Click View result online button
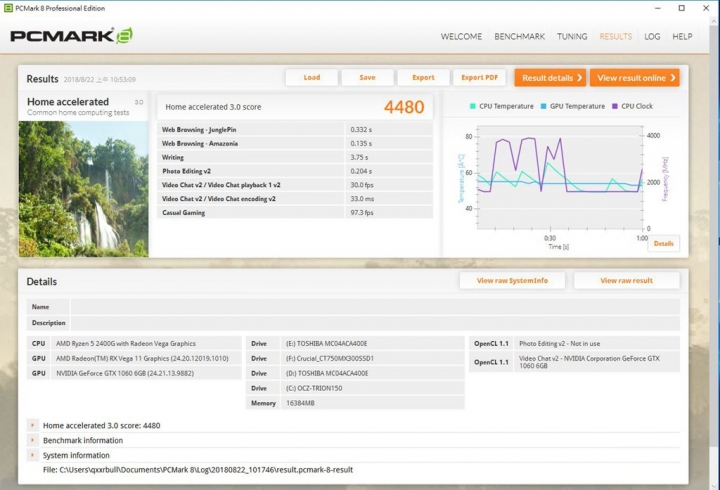Viewport: 720px width, 490px height. coord(635,78)
